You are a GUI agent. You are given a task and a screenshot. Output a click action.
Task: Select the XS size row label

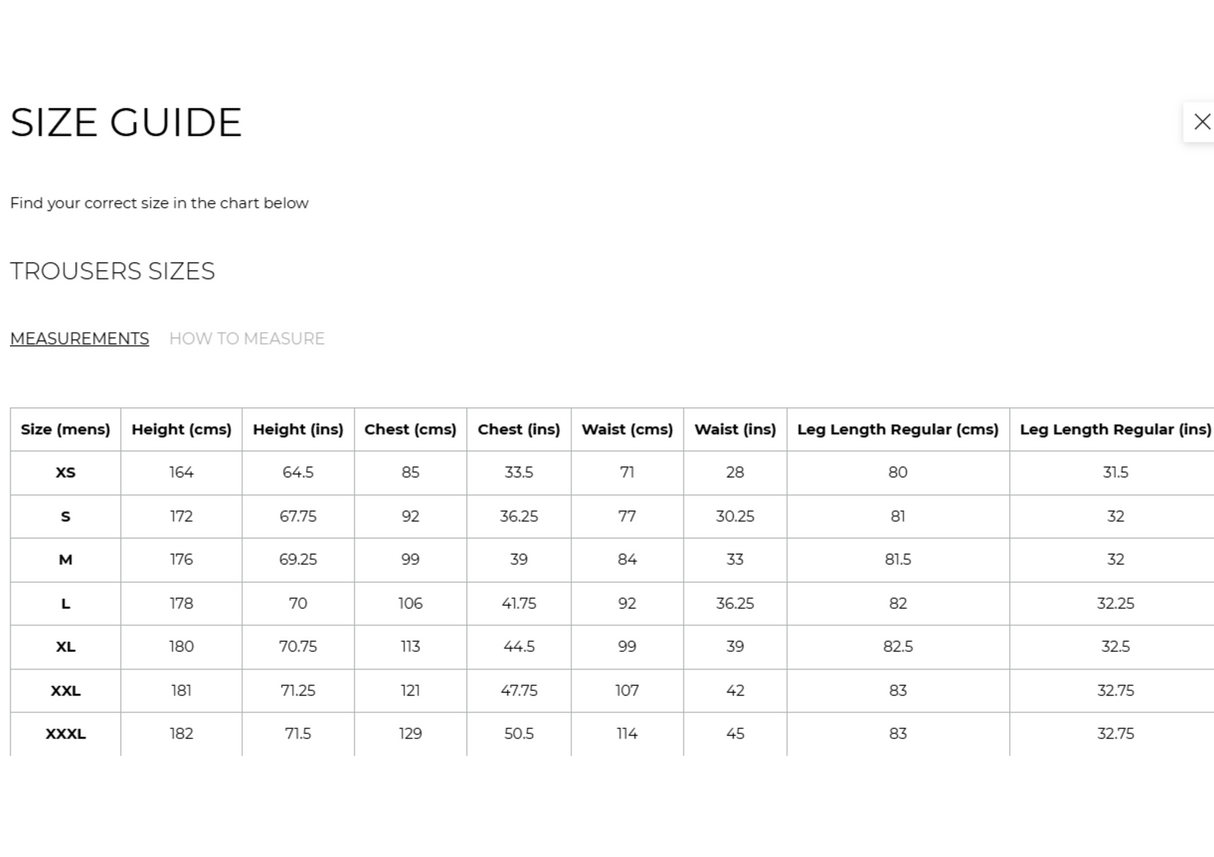[x=66, y=472]
